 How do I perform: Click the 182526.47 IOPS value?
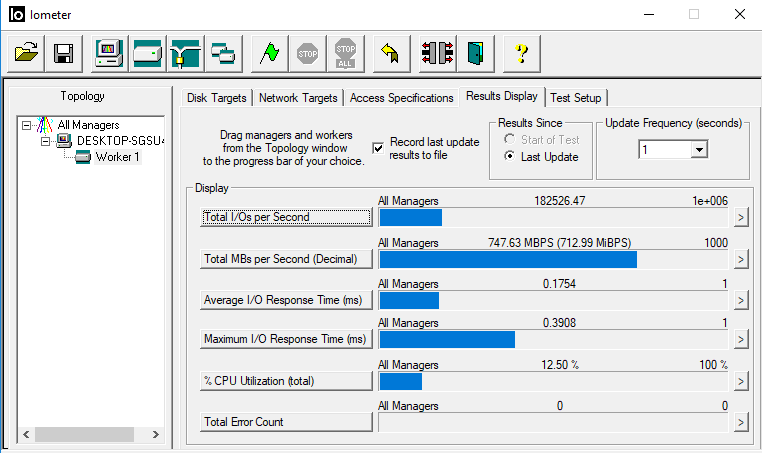(x=559, y=201)
